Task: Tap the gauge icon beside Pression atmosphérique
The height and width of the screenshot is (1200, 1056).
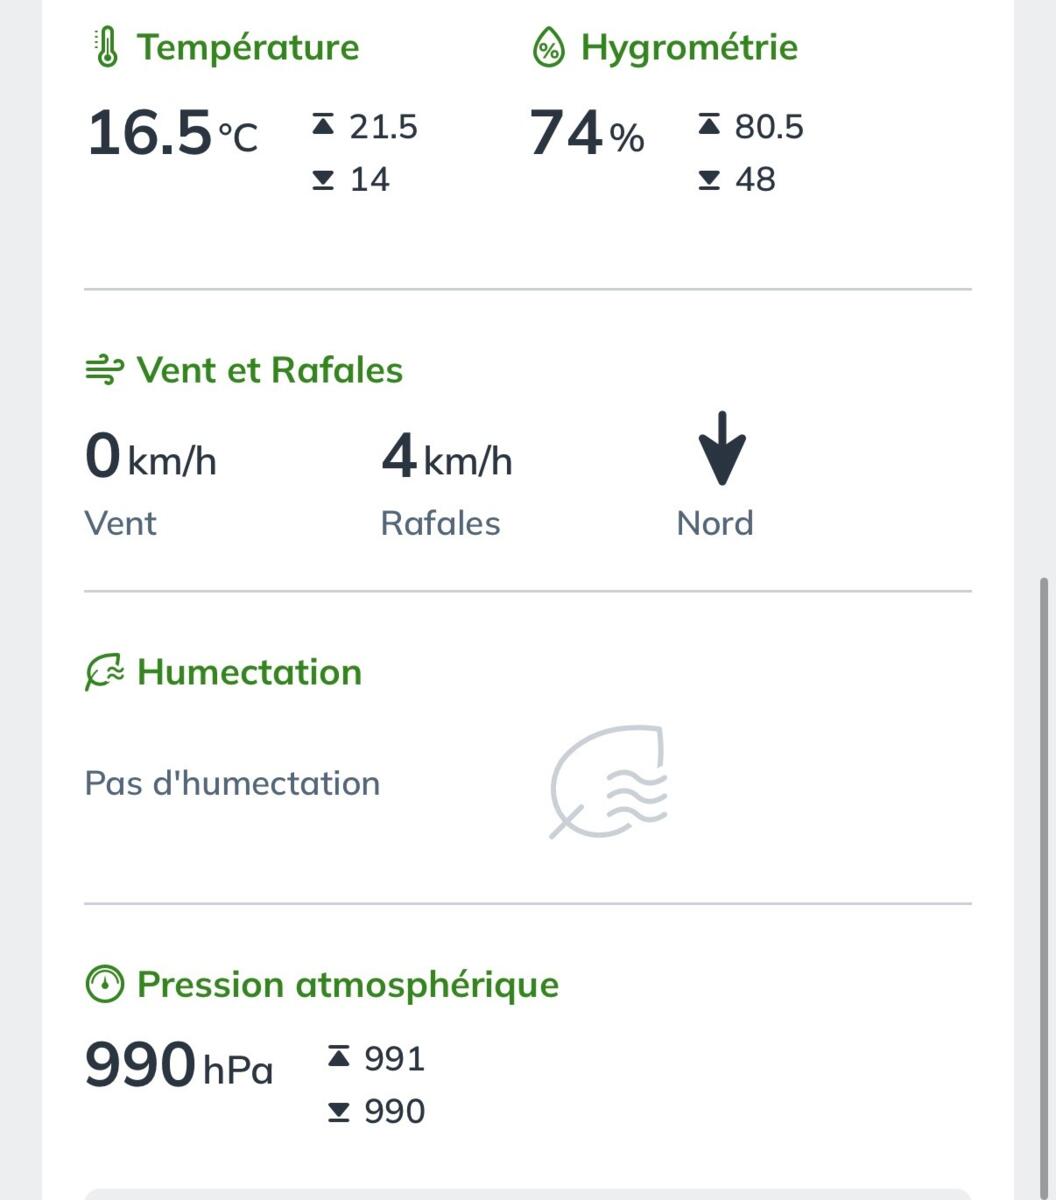Action: (x=104, y=985)
